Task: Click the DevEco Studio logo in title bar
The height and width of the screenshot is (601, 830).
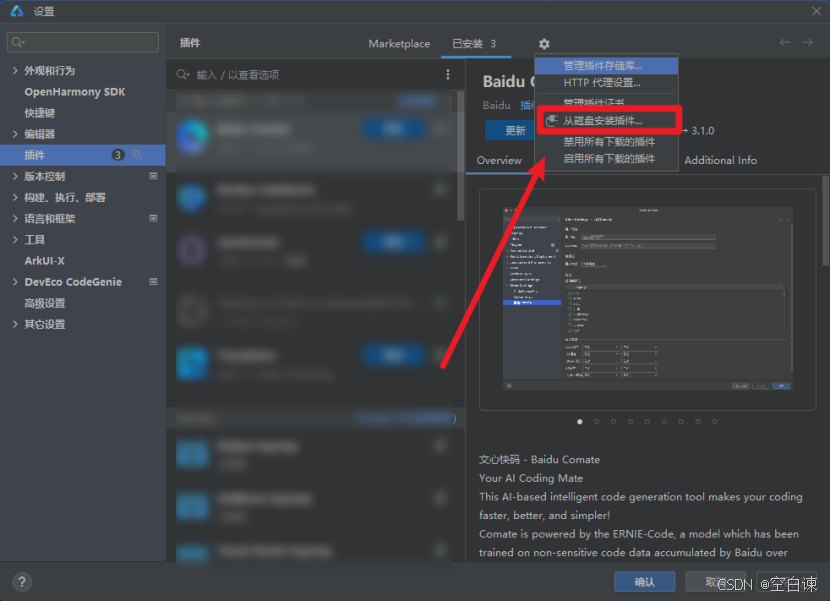Action: [16, 11]
